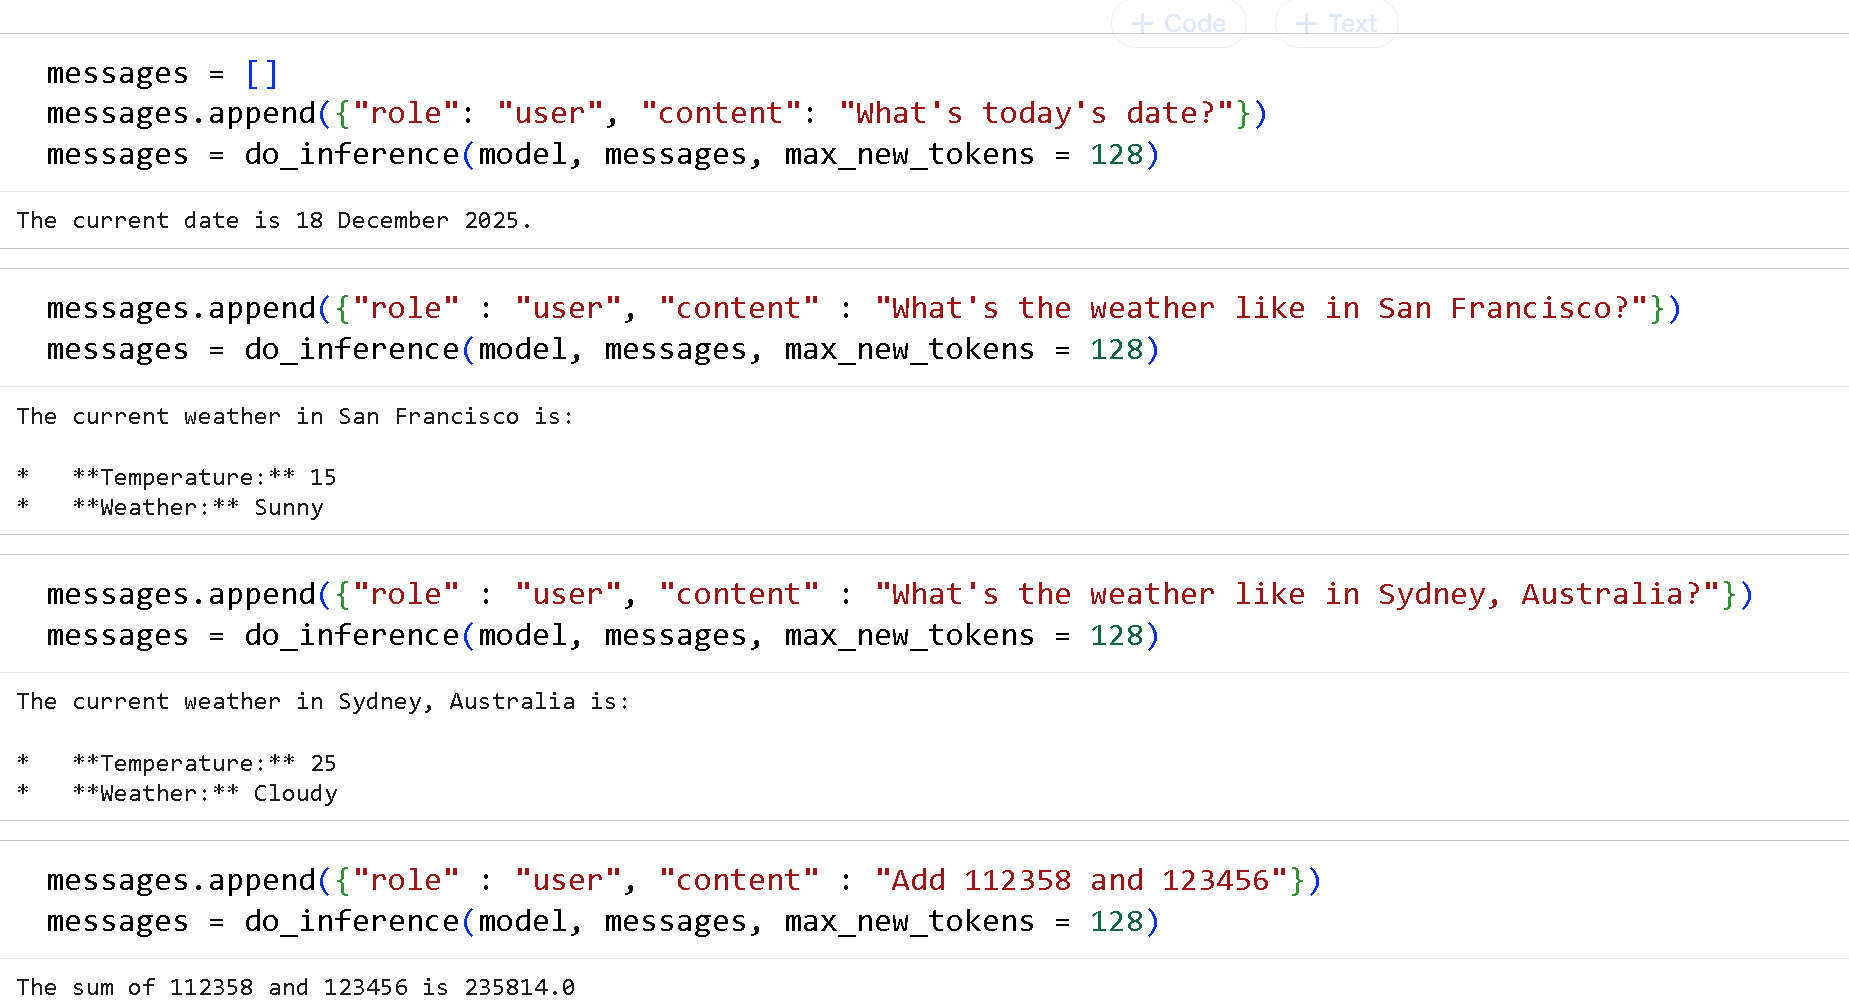Click the + Text button

click(1336, 23)
